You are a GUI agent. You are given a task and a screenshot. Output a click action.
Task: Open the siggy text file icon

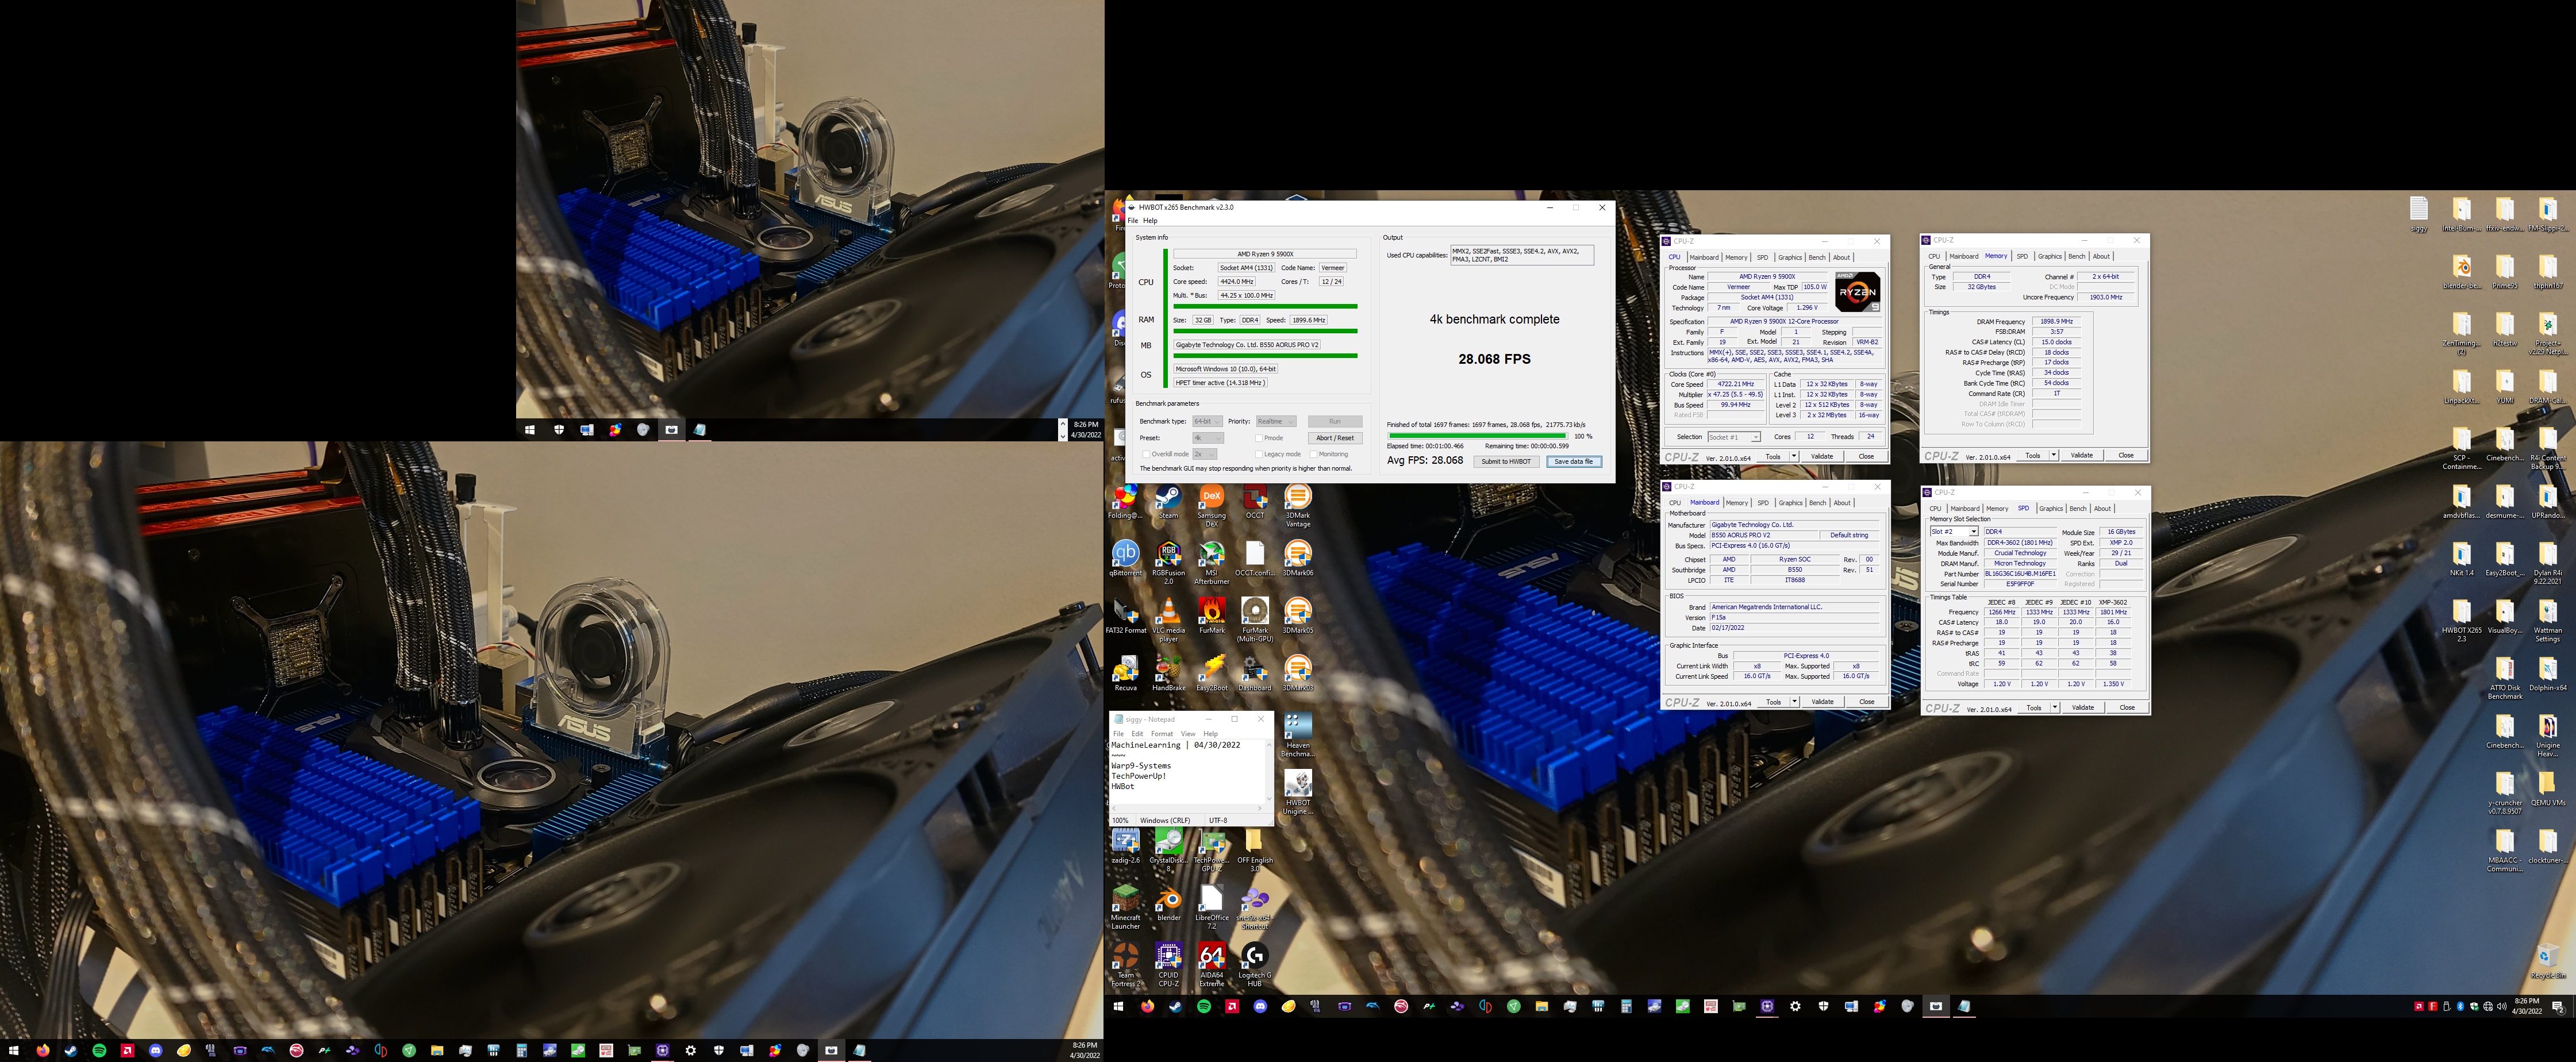click(x=2418, y=215)
